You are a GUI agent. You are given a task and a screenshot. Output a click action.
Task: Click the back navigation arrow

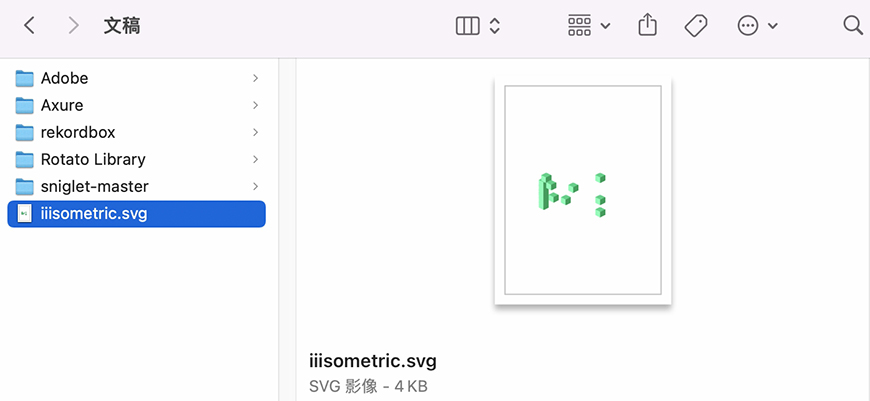29,26
